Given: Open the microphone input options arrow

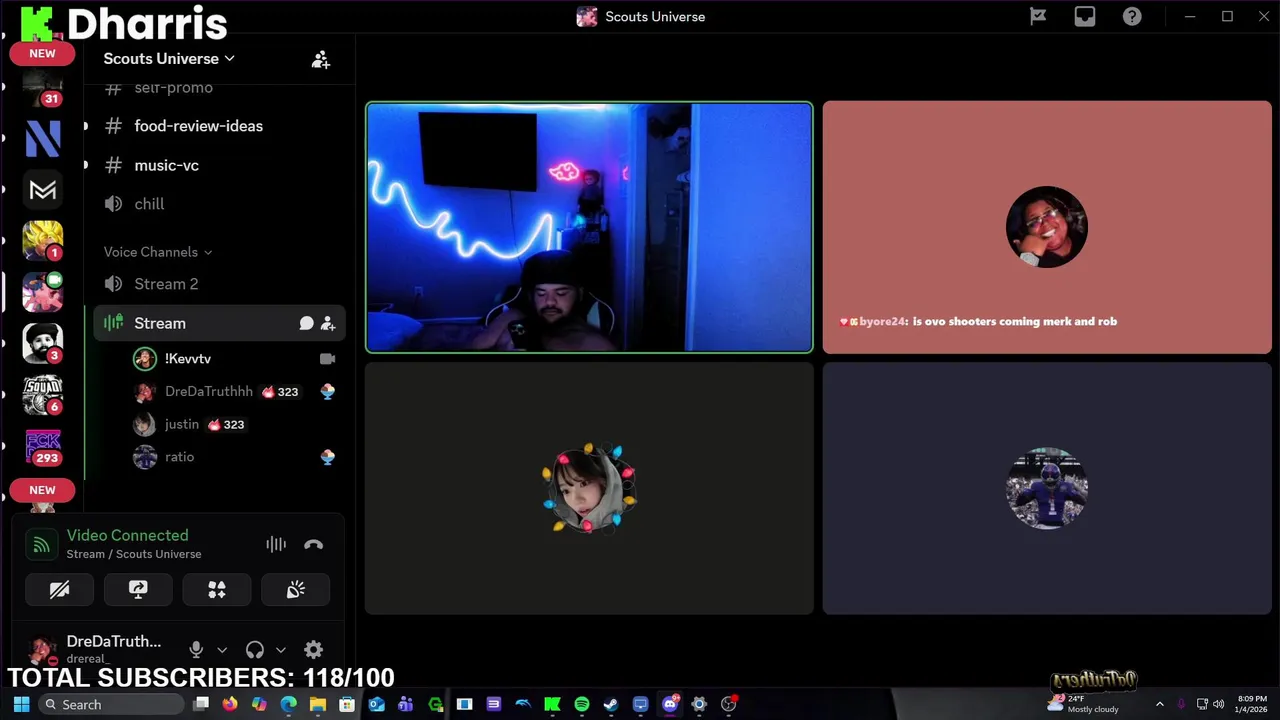Looking at the screenshot, I should (222, 650).
